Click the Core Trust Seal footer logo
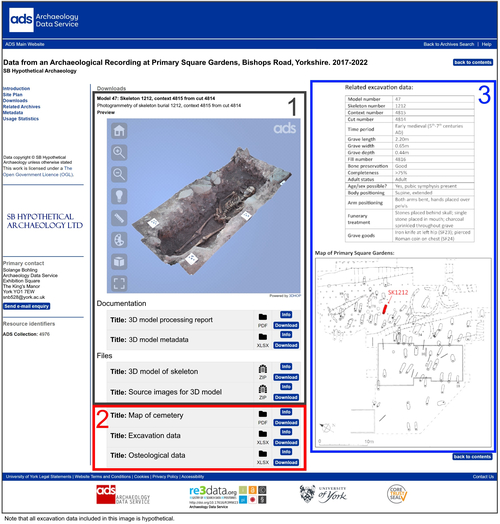This screenshot has width=500, height=524. tap(397, 494)
